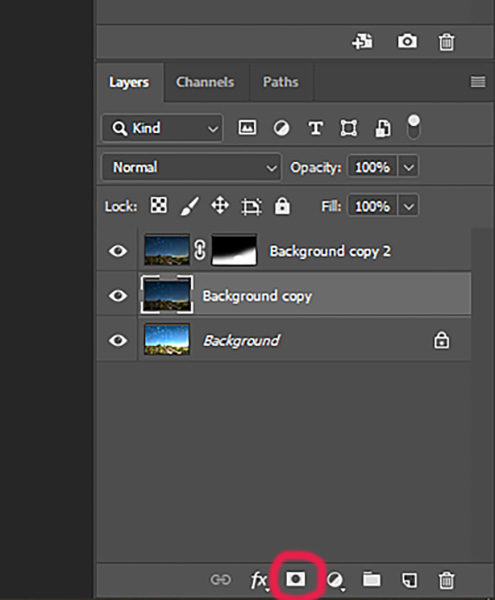Switch to the Layers tab

point(129,82)
